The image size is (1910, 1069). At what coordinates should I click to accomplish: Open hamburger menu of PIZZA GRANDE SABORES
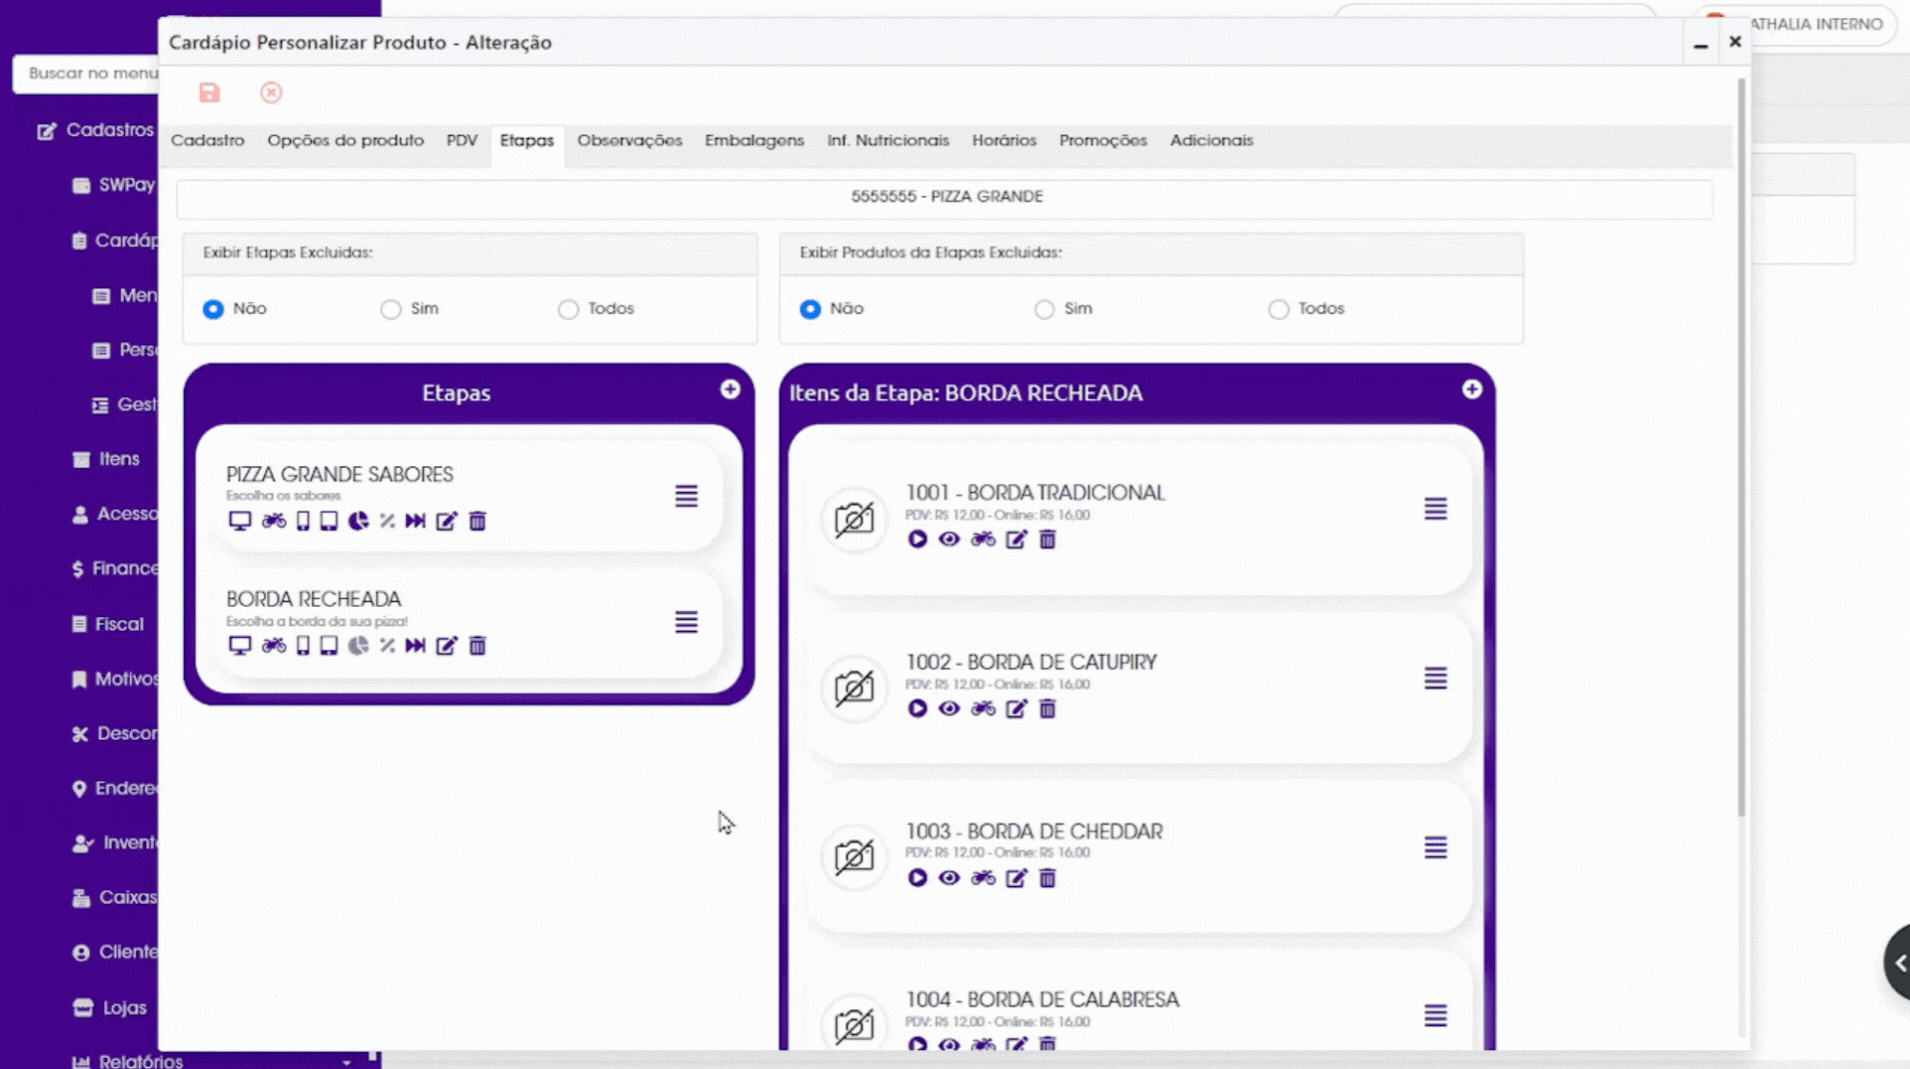(686, 496)
